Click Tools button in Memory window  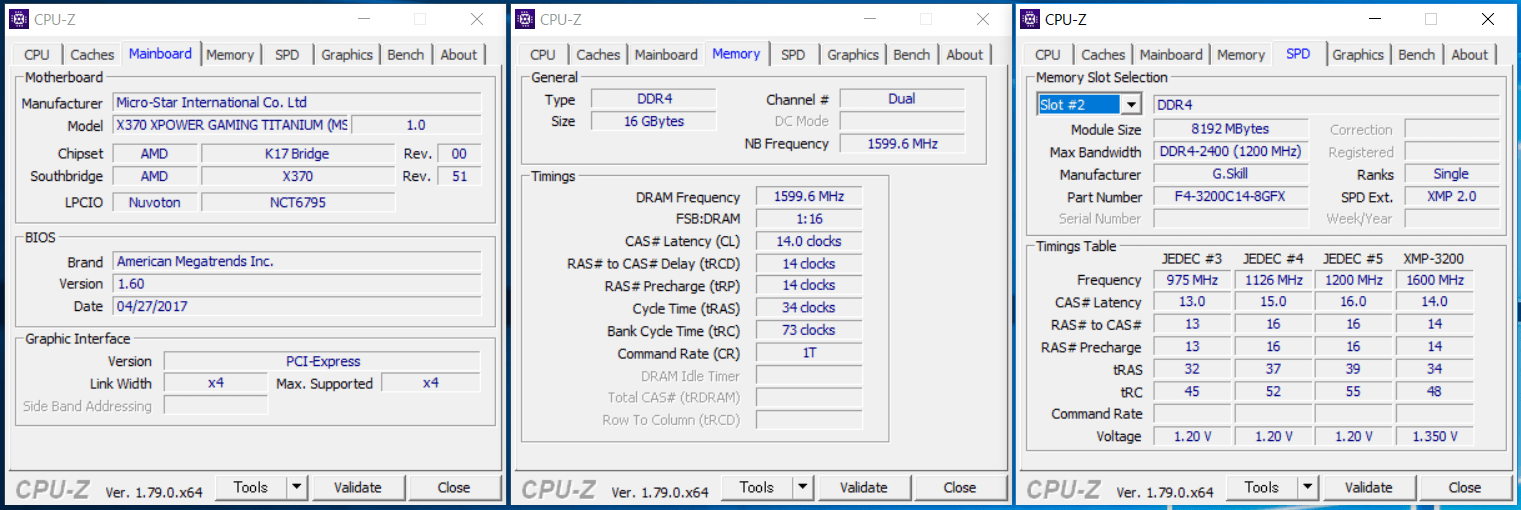point(757,487)
